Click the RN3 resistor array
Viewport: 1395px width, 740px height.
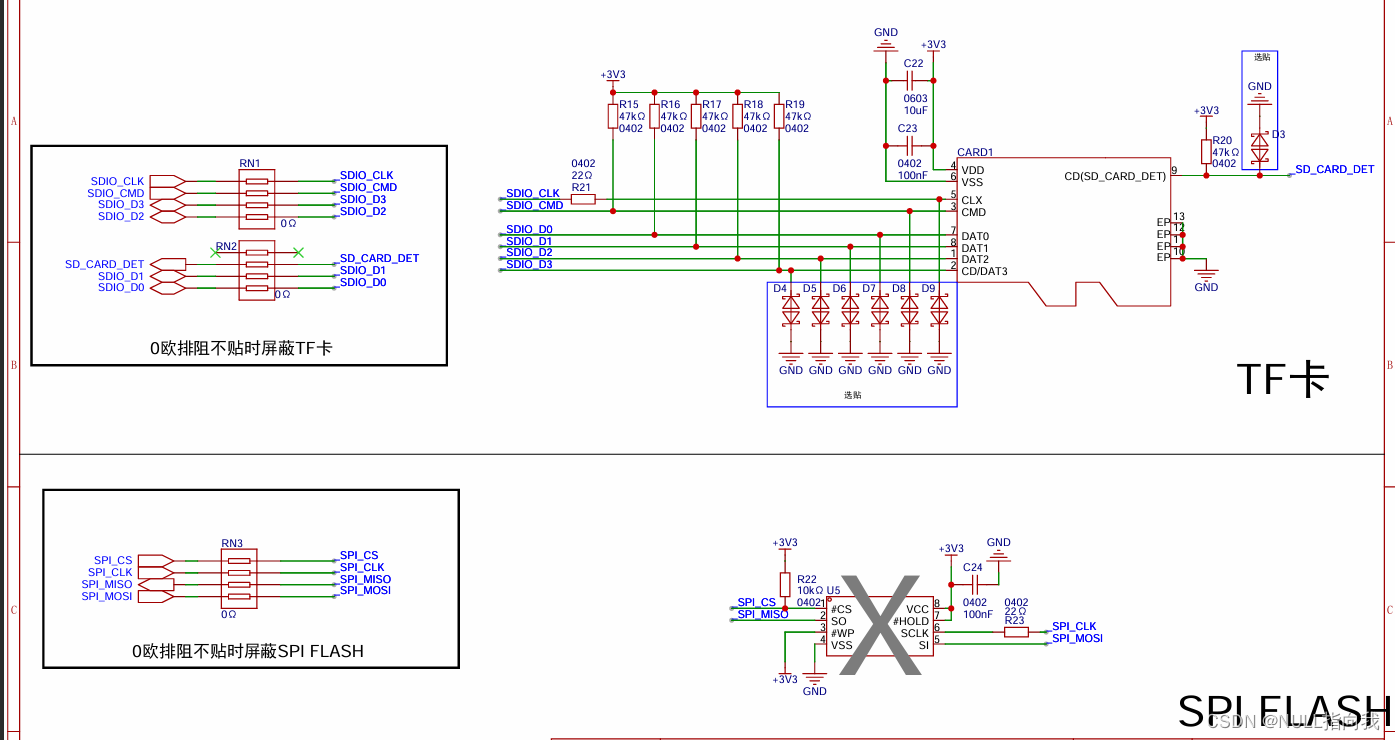pyautogui.click(x=239, y=578)
